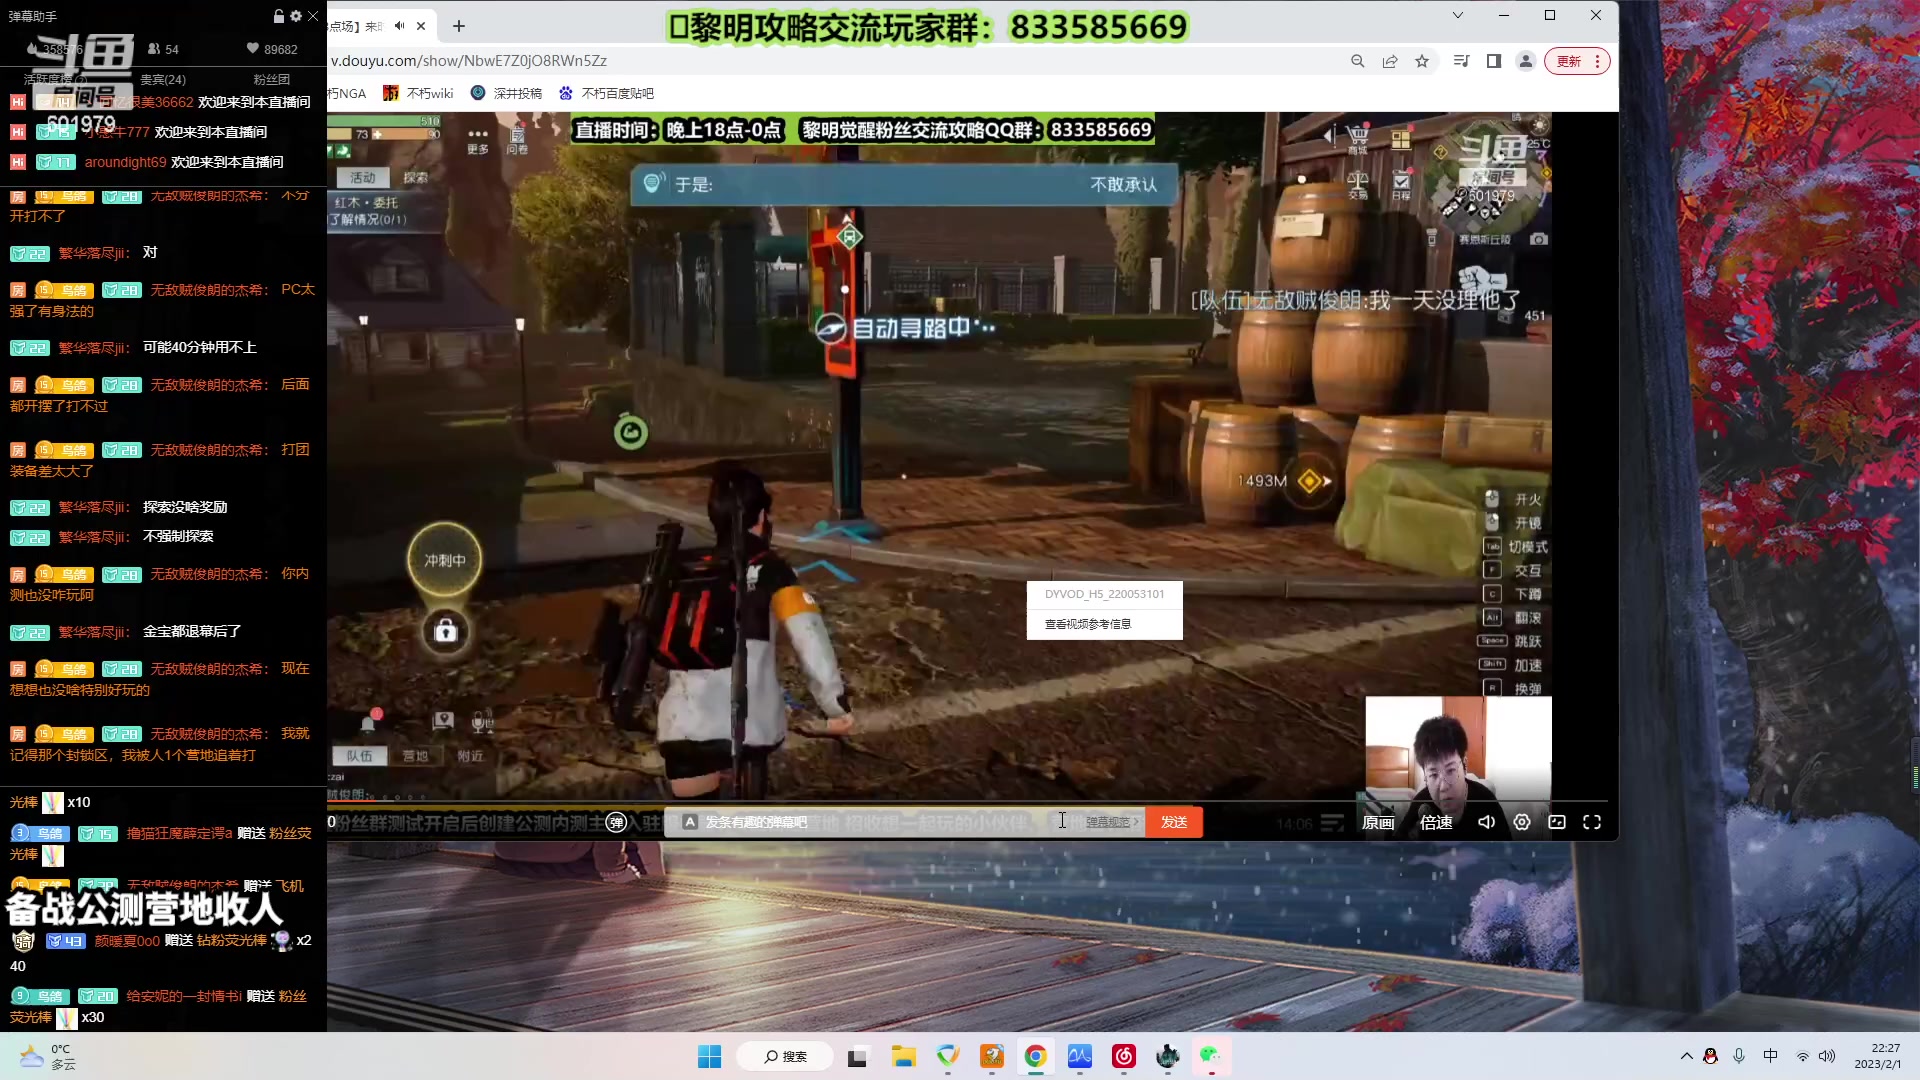Open taskbar volume control
Screen dimensions: 1920x1080
pyautogui.click(x=1828, y=1056)
